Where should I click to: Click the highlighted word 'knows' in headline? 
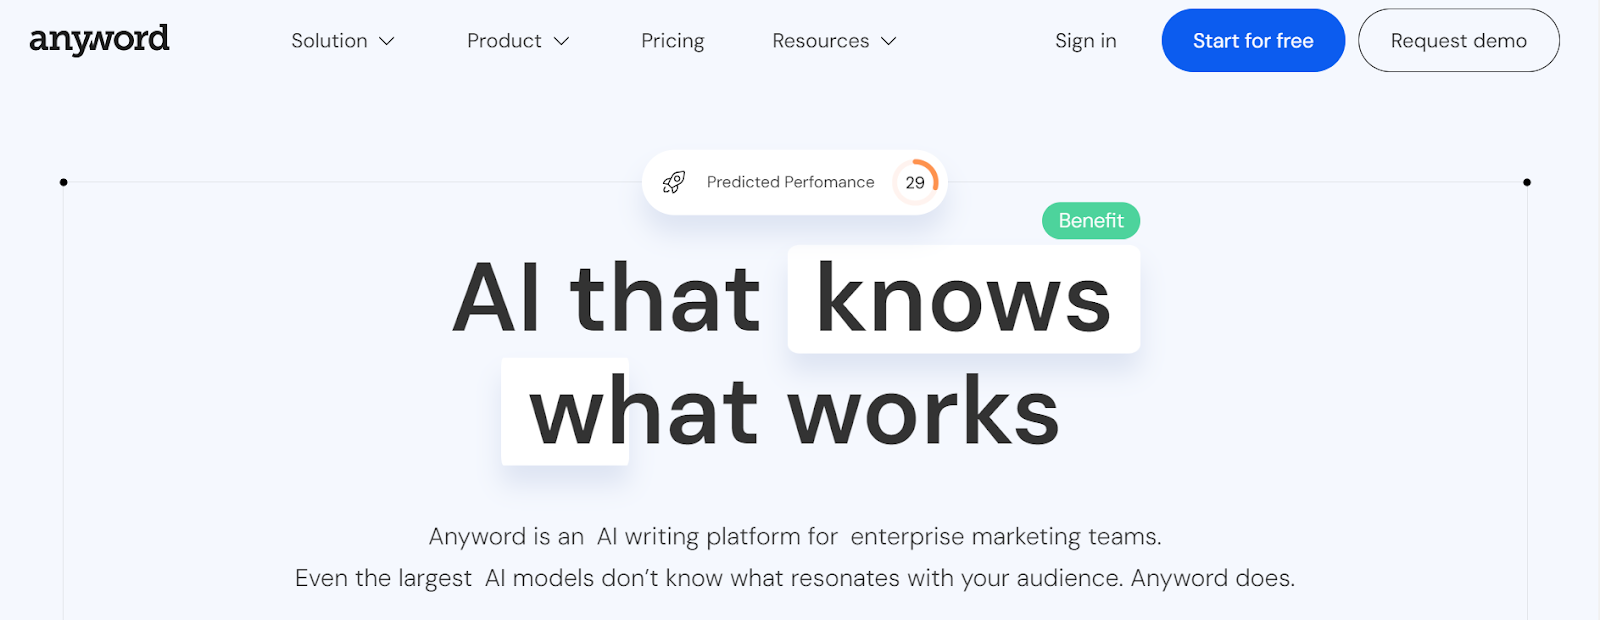(963, 299)
